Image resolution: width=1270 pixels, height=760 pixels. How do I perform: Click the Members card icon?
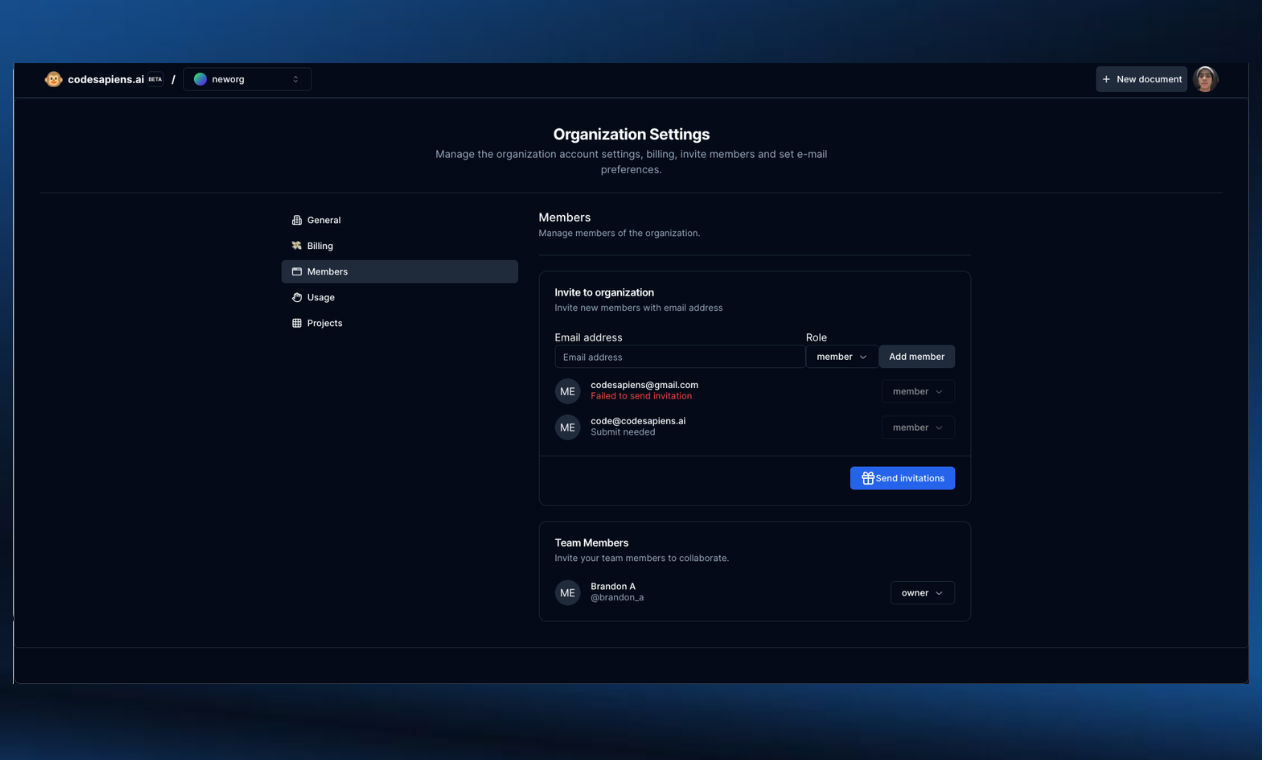point(296,271)
